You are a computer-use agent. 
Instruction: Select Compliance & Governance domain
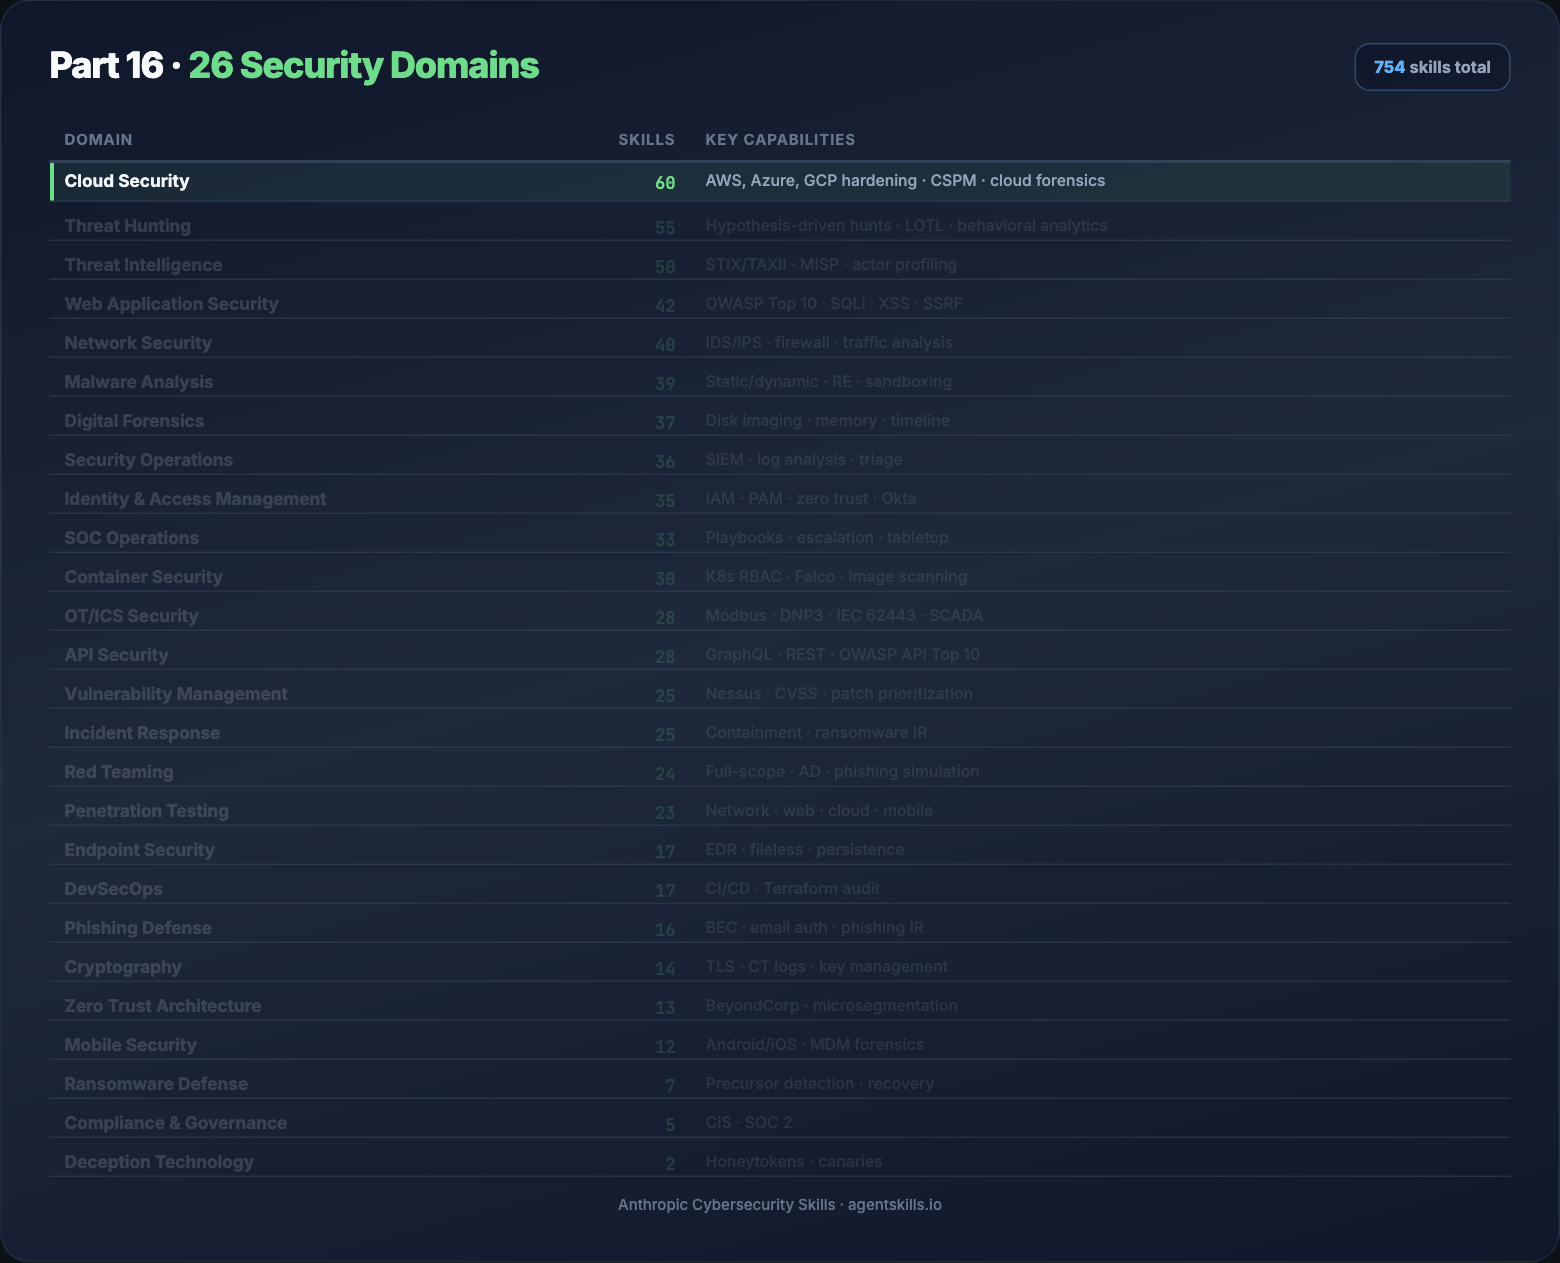pos(175,1123)
